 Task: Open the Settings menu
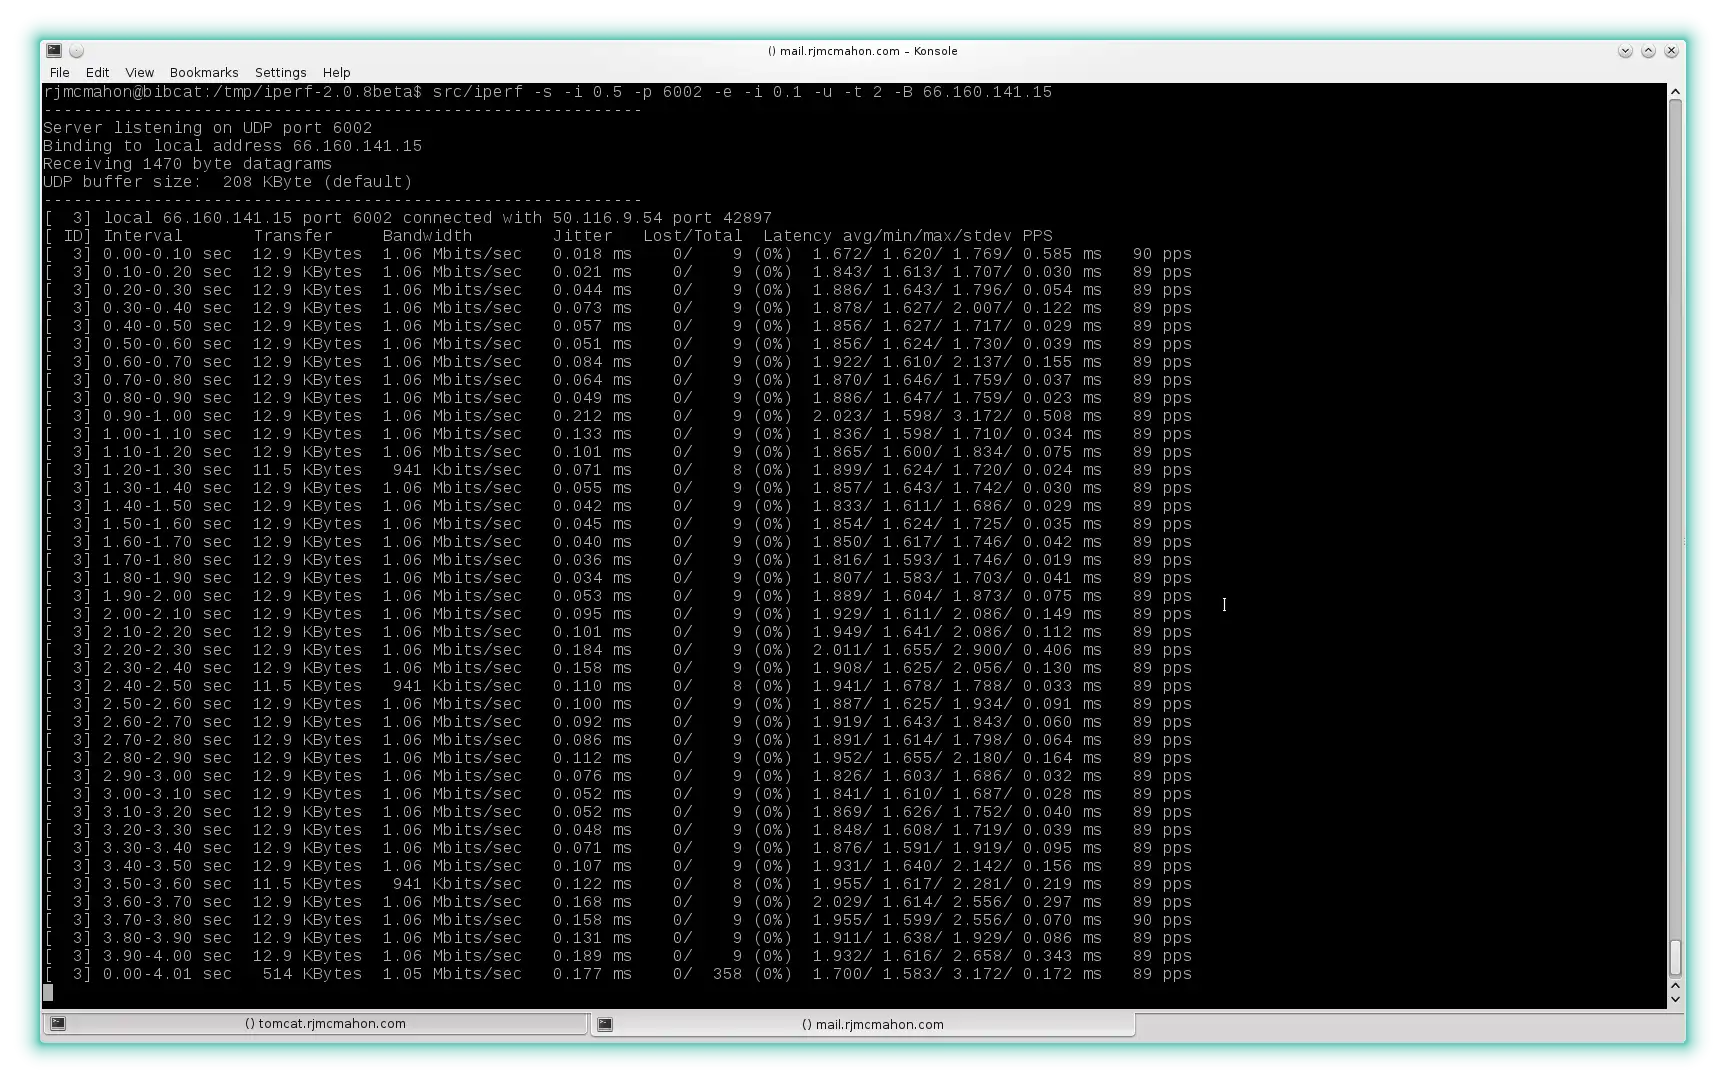tap(280, 72)
